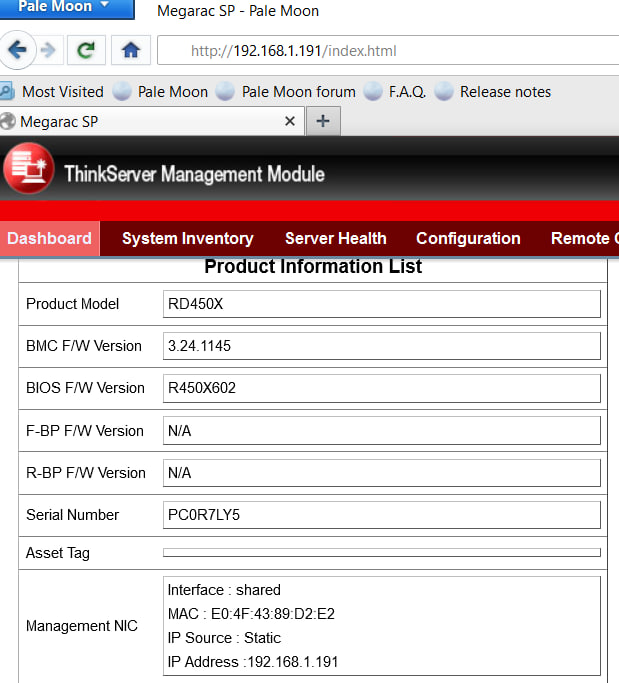Viewport: 619px width, 683px height.
Task: Click the empty Asset Tag field
Action: click(382, 552)
